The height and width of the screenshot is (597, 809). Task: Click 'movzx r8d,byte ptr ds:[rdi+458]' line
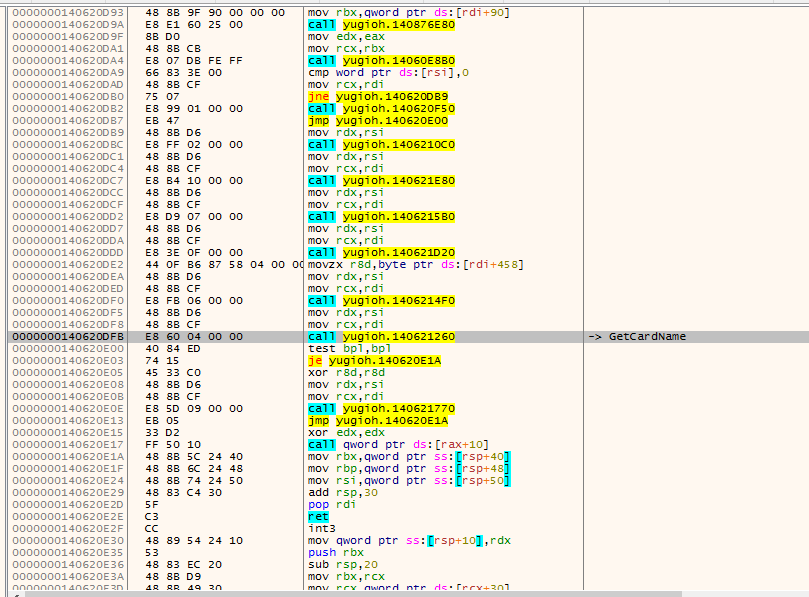416,264
